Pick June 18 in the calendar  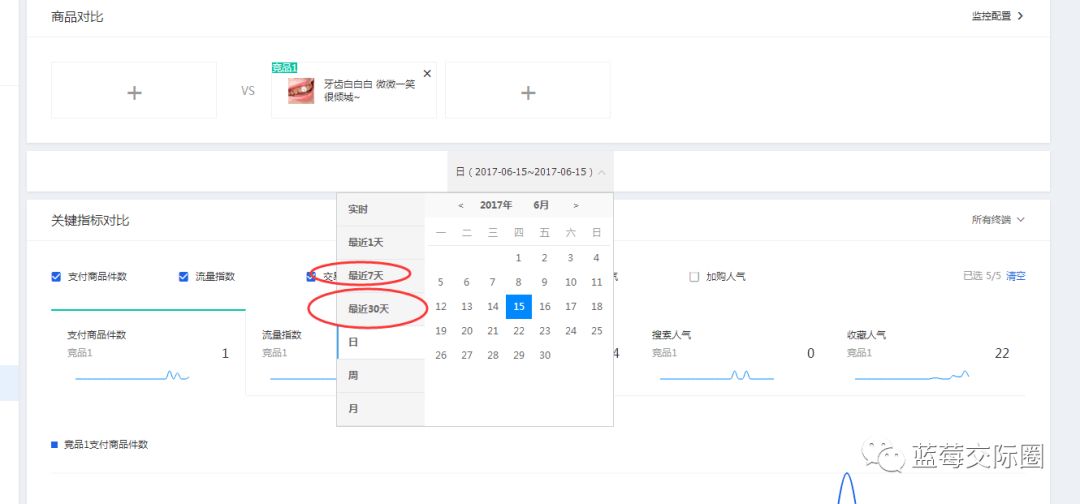click(x=596, y=306)
